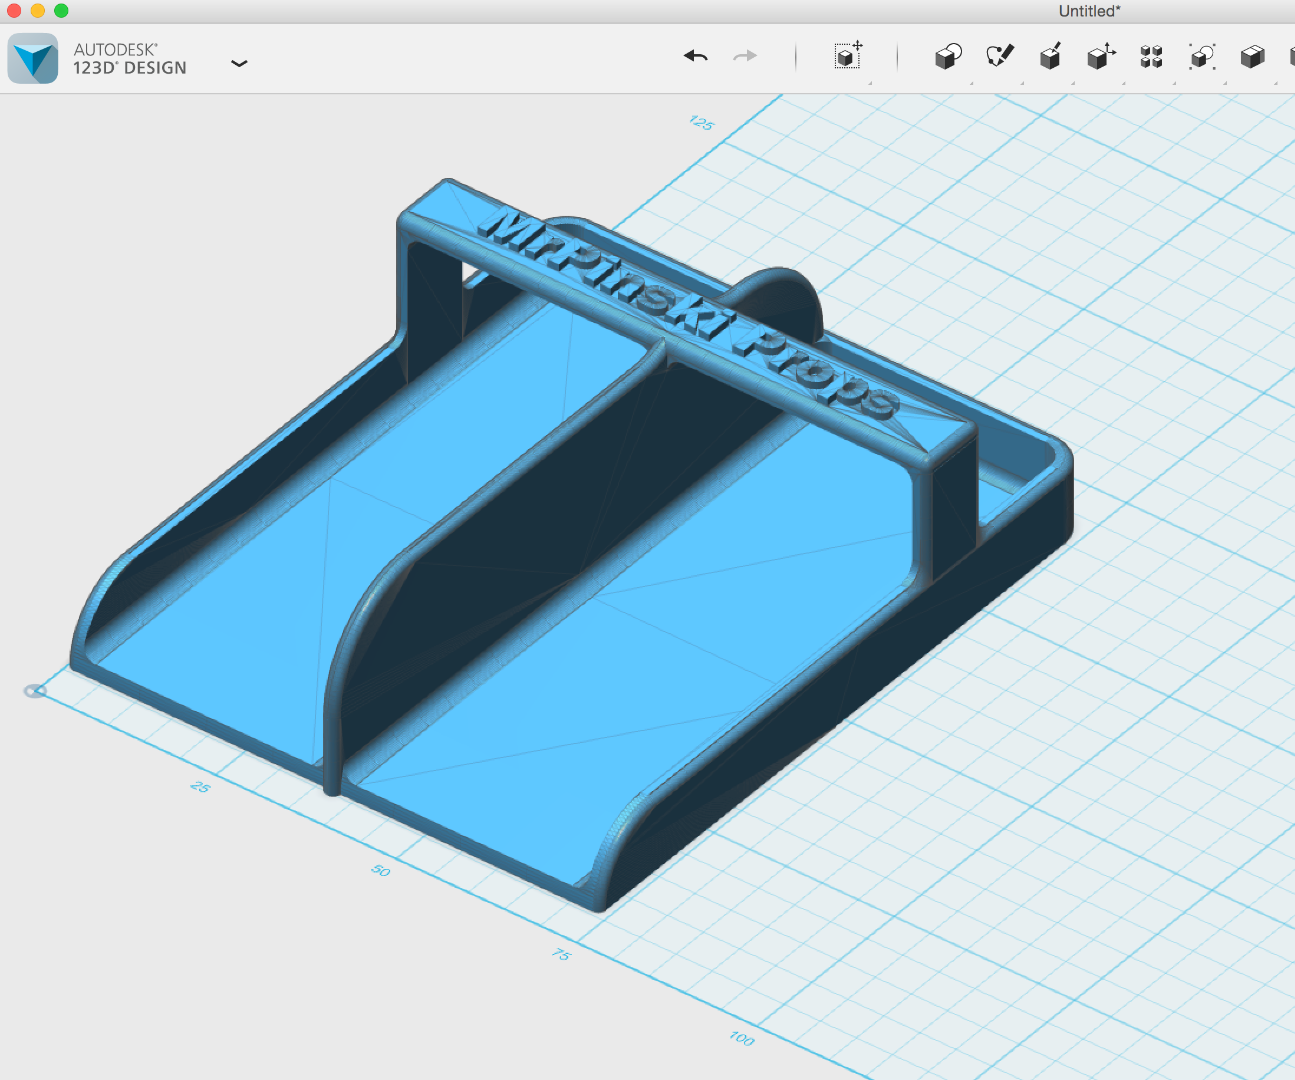Image resolution: width=1295 pixels, height=1080 pixels.
Task: Click the "25" grid ruler label
Action: tap(200, 787)
